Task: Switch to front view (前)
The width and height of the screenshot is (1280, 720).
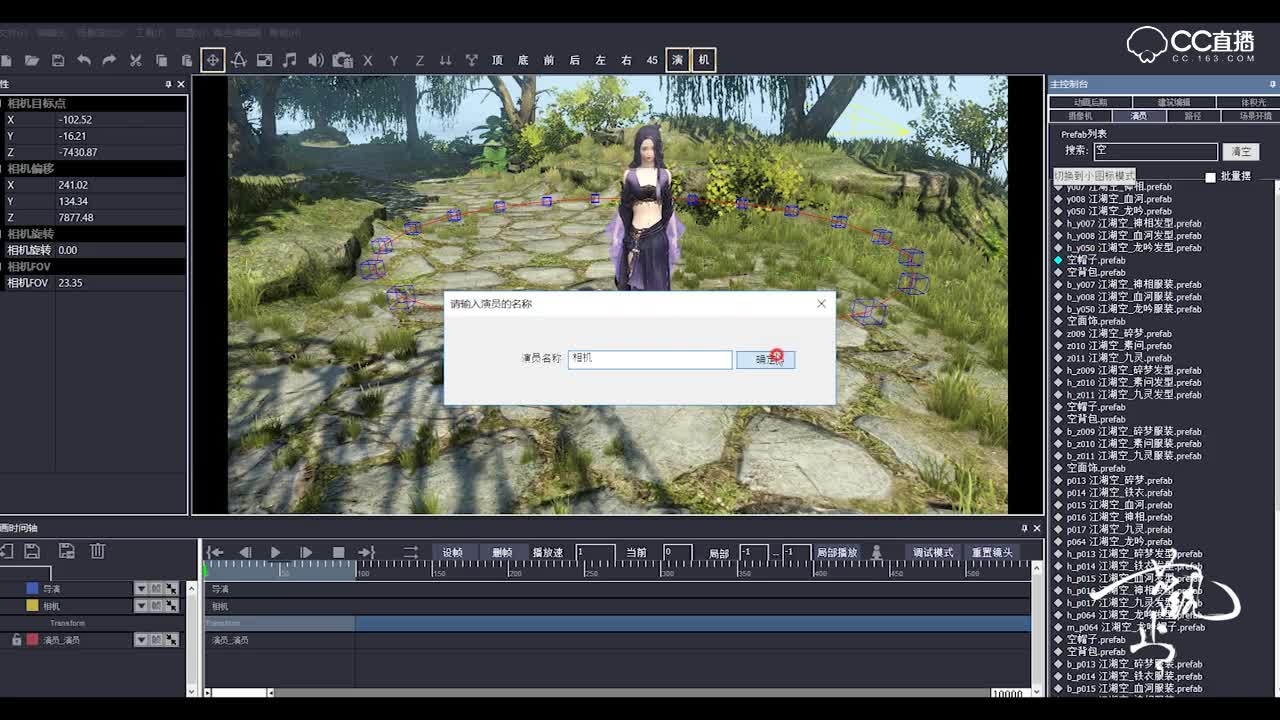Action: point(549,60)
